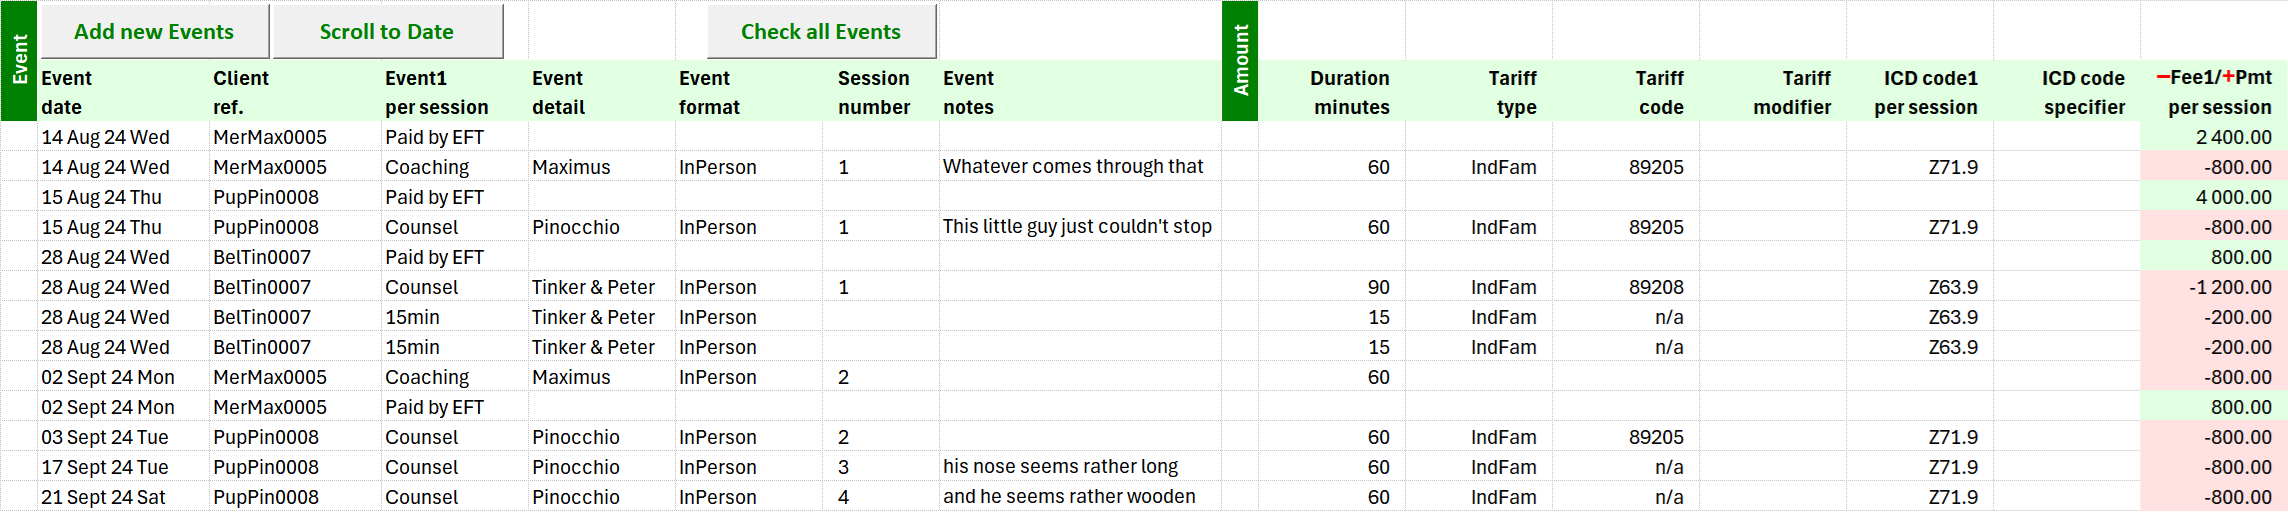Select the 21 Sept 24 Sat date cell

[x=103, y=497]
